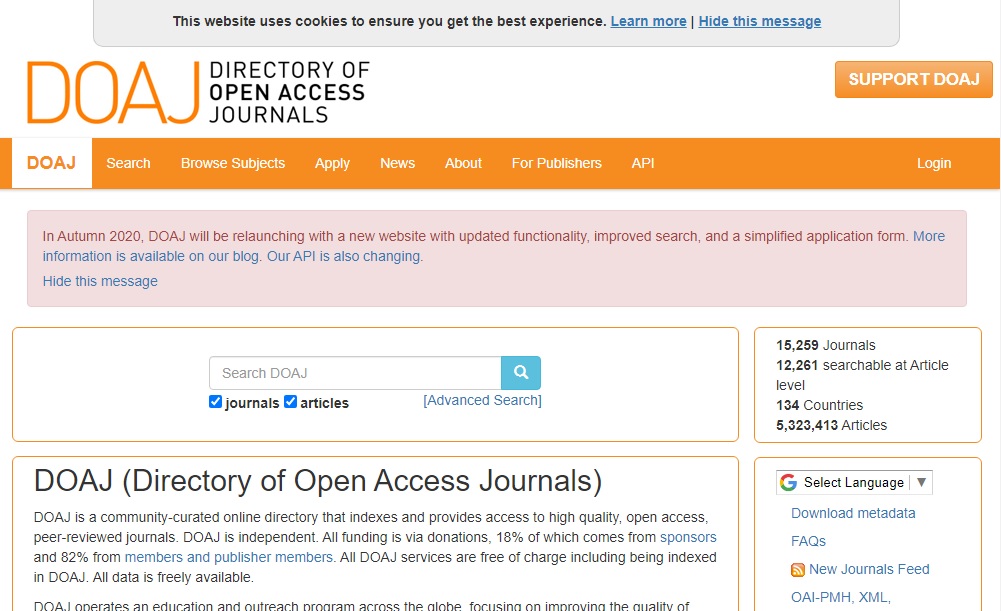Screen dimensions: 1001x611
Task: Uncheck the articles checkbox
Action: coord(290,402)
